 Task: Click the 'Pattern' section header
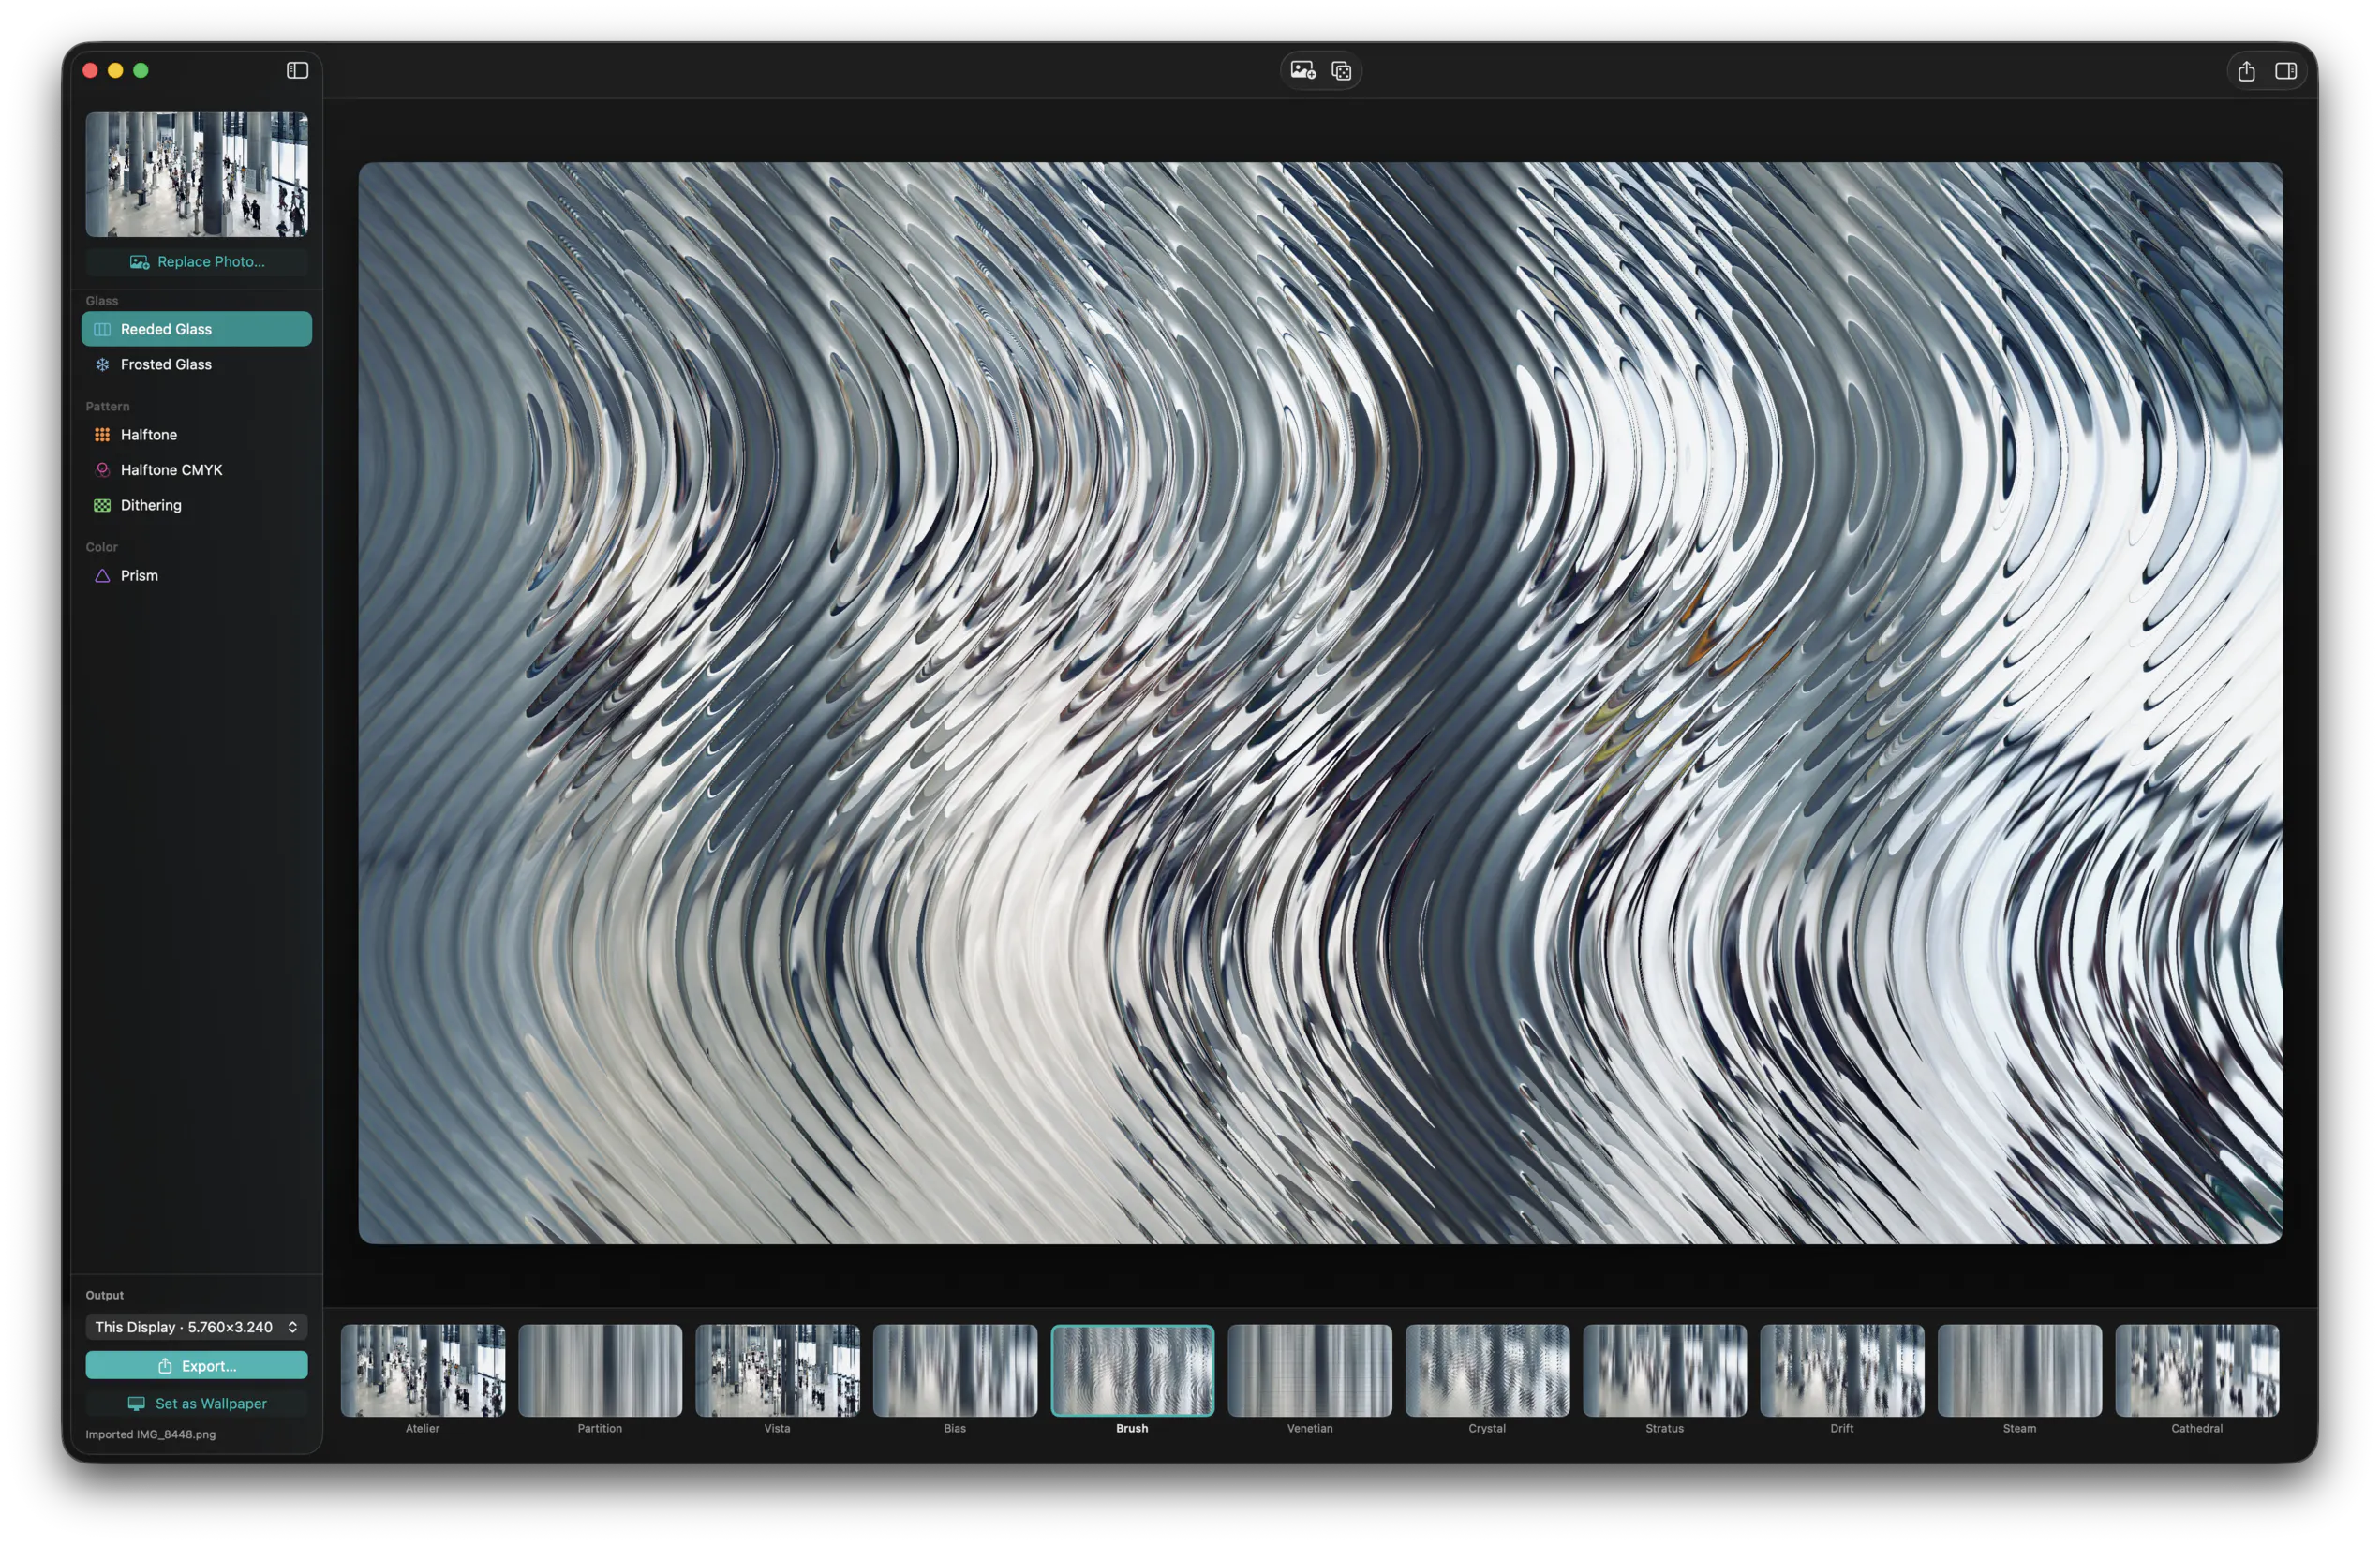point(107,406)
